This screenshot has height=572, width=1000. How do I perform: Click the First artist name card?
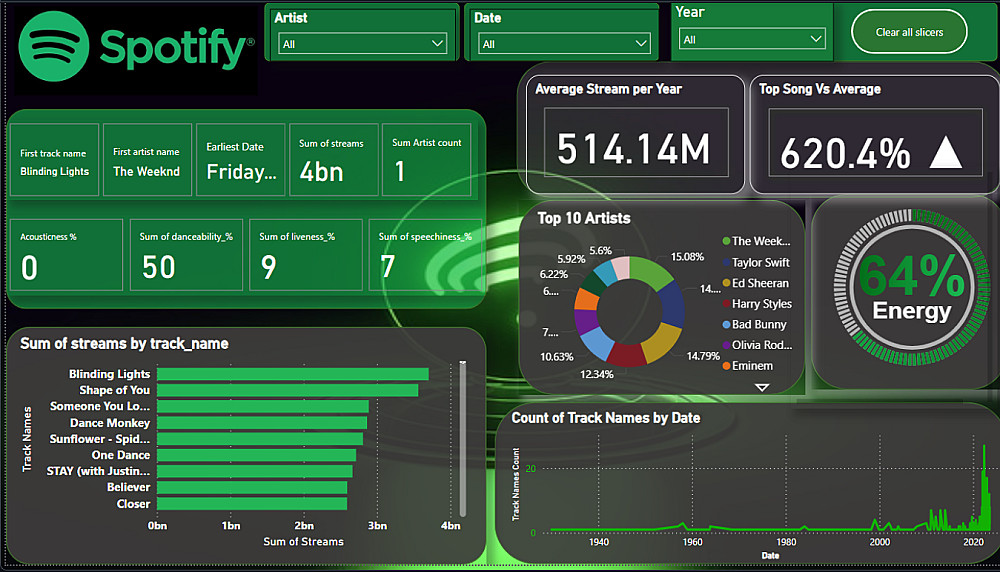click(x=147, y=160)
